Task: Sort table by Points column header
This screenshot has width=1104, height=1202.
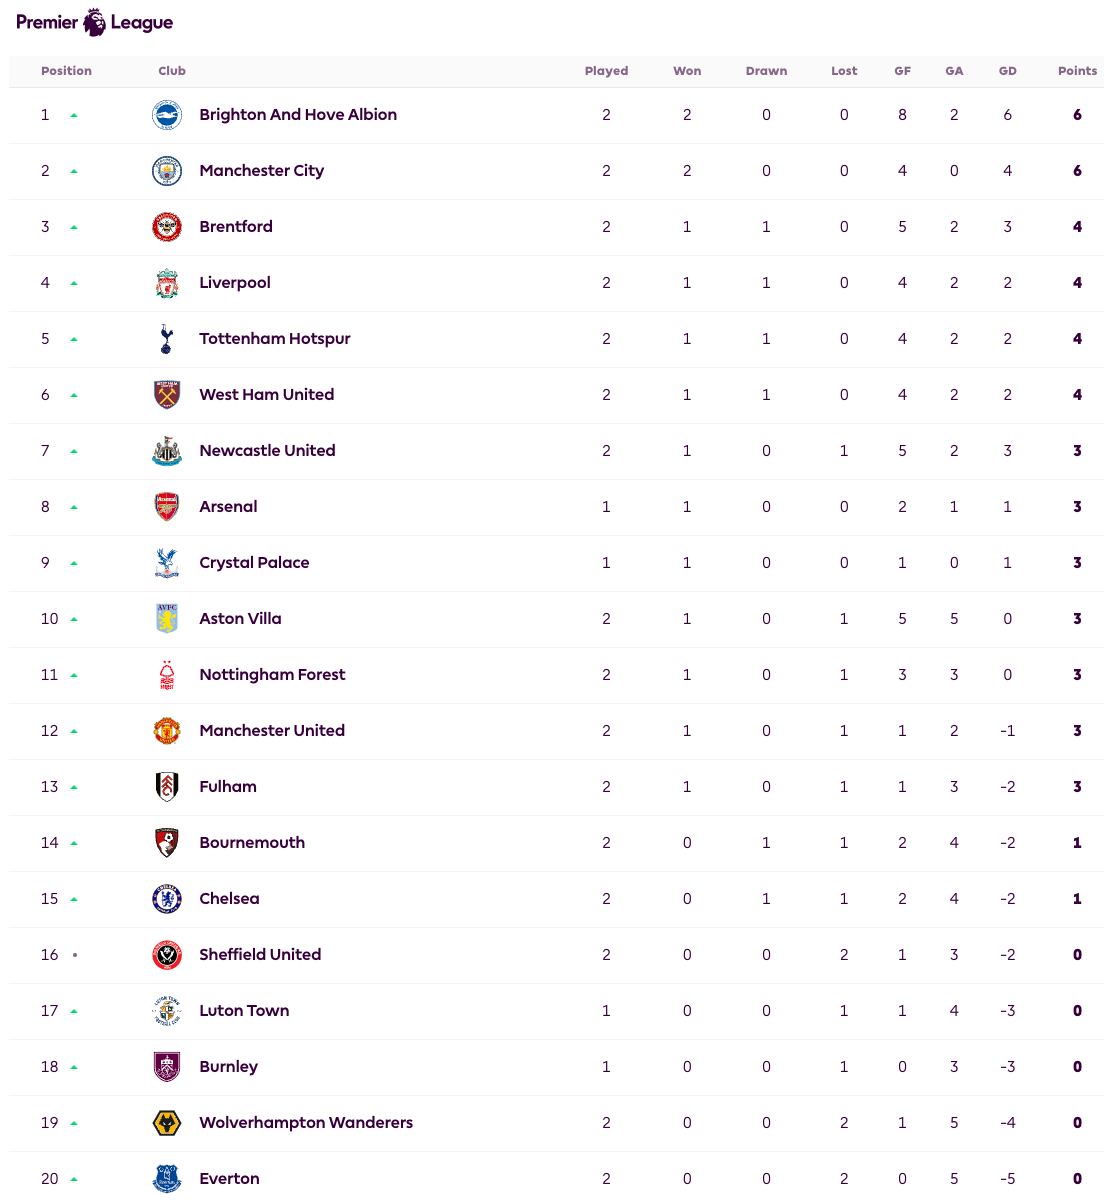Action: pos(1077,71)
